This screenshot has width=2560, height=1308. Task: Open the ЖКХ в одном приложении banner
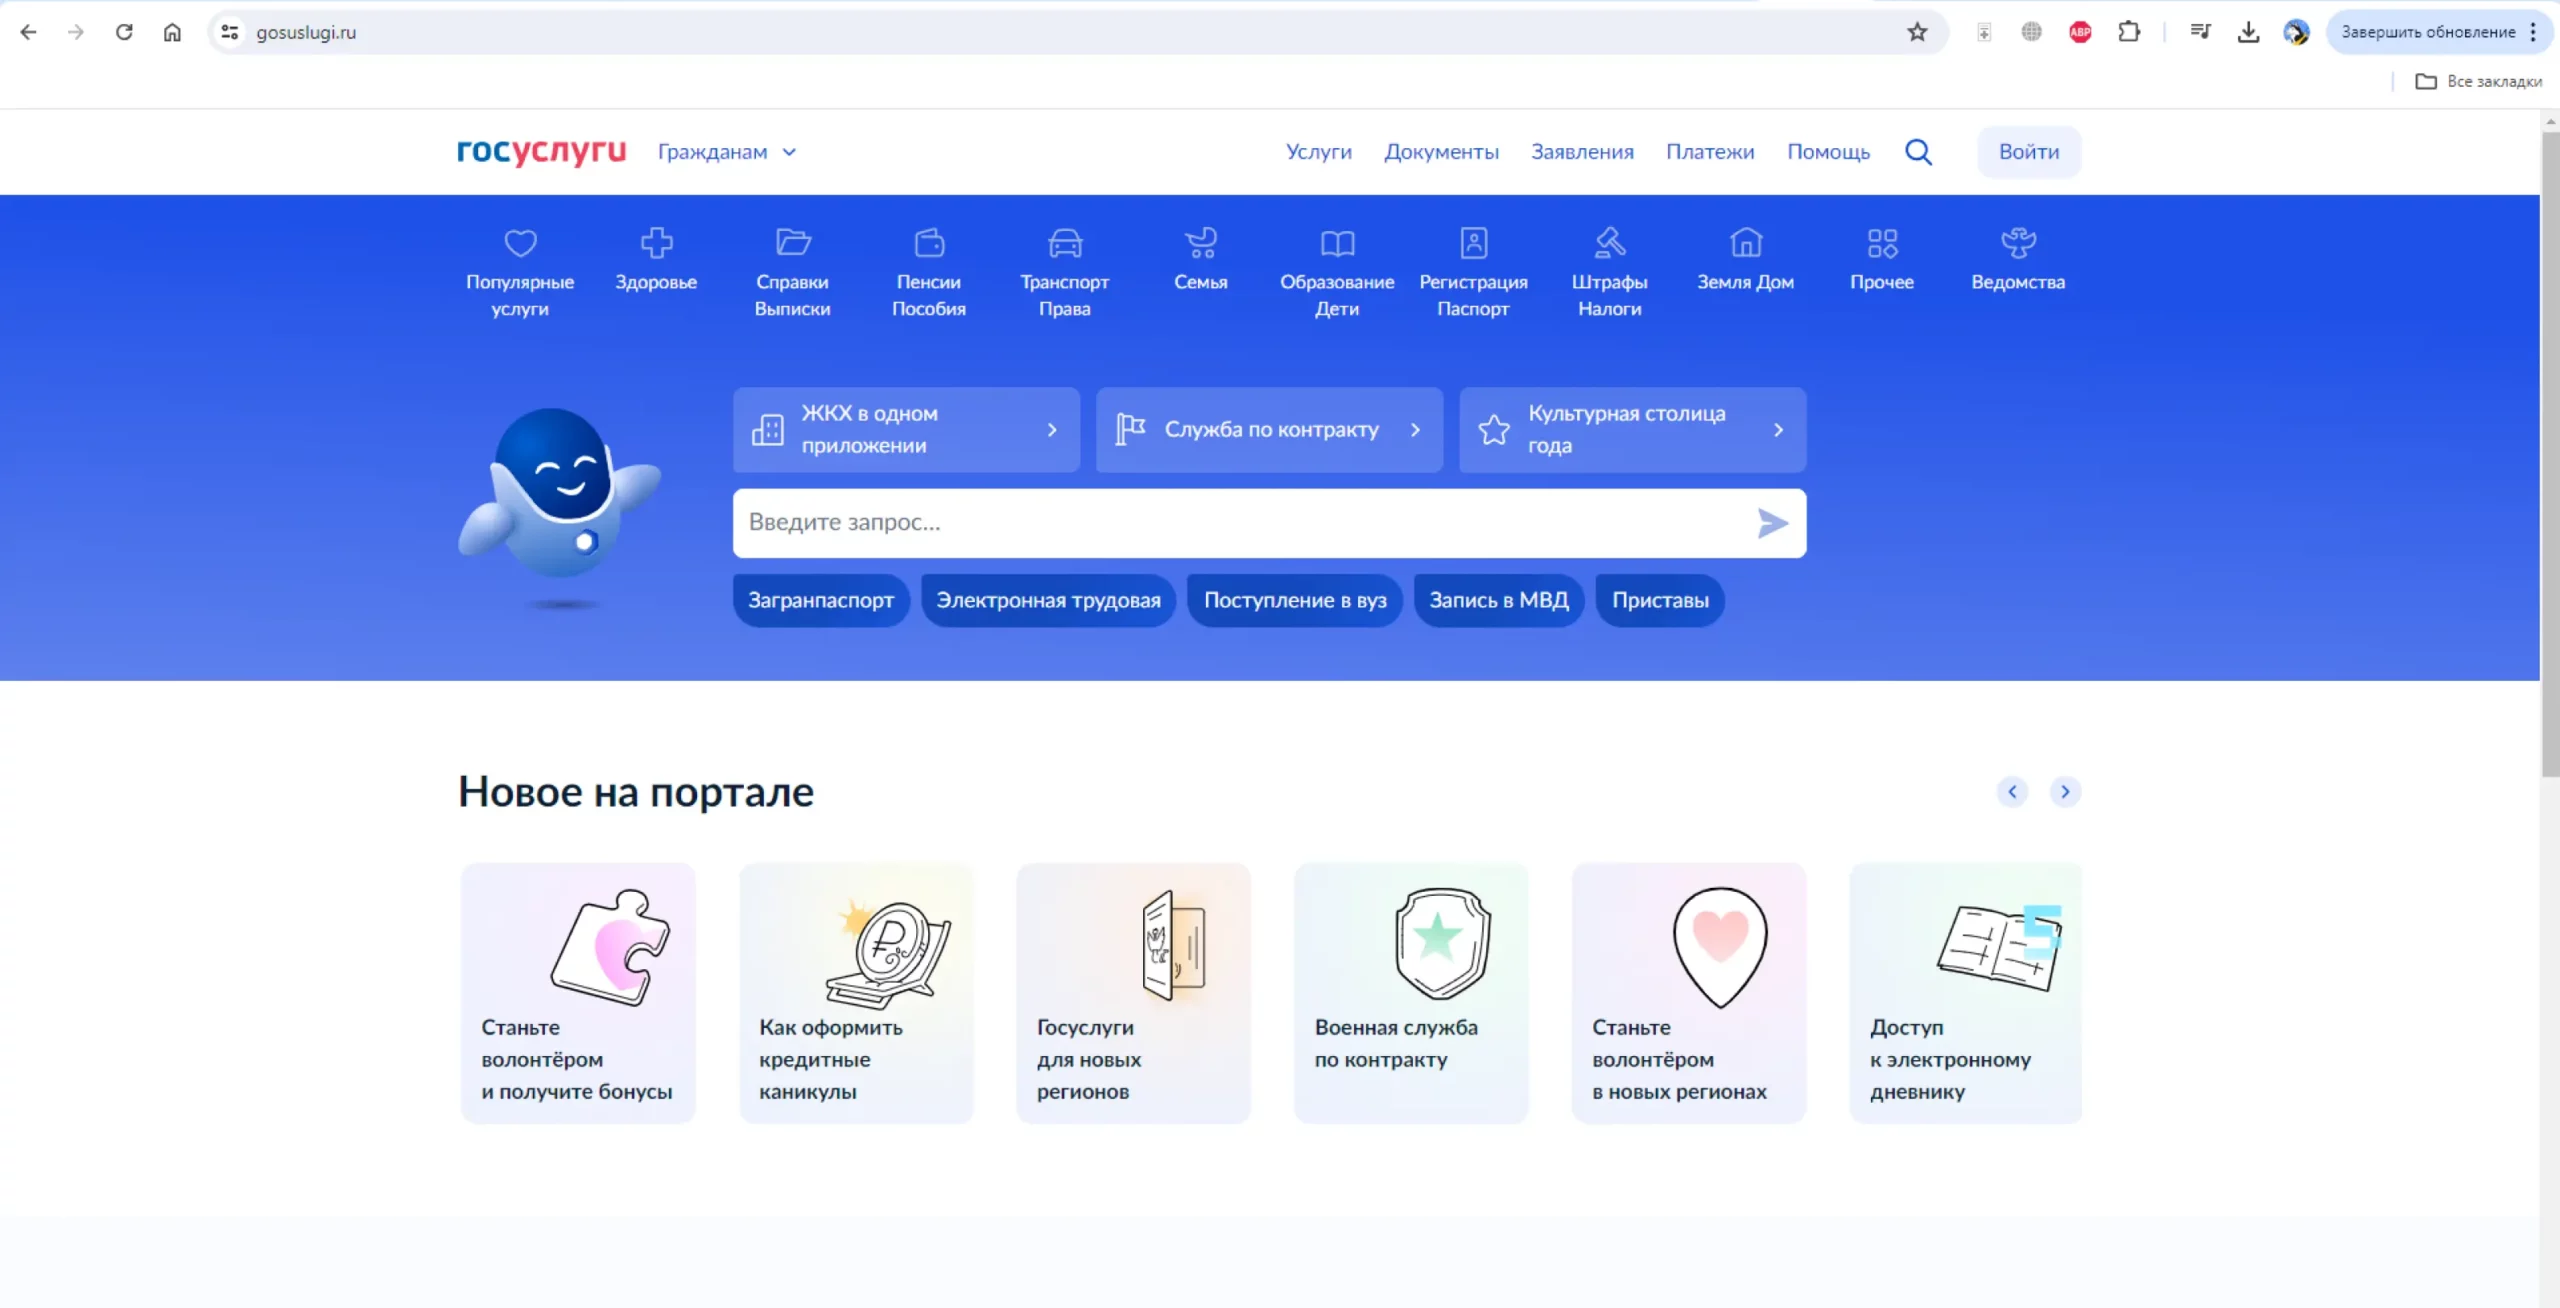pos(905,430)
